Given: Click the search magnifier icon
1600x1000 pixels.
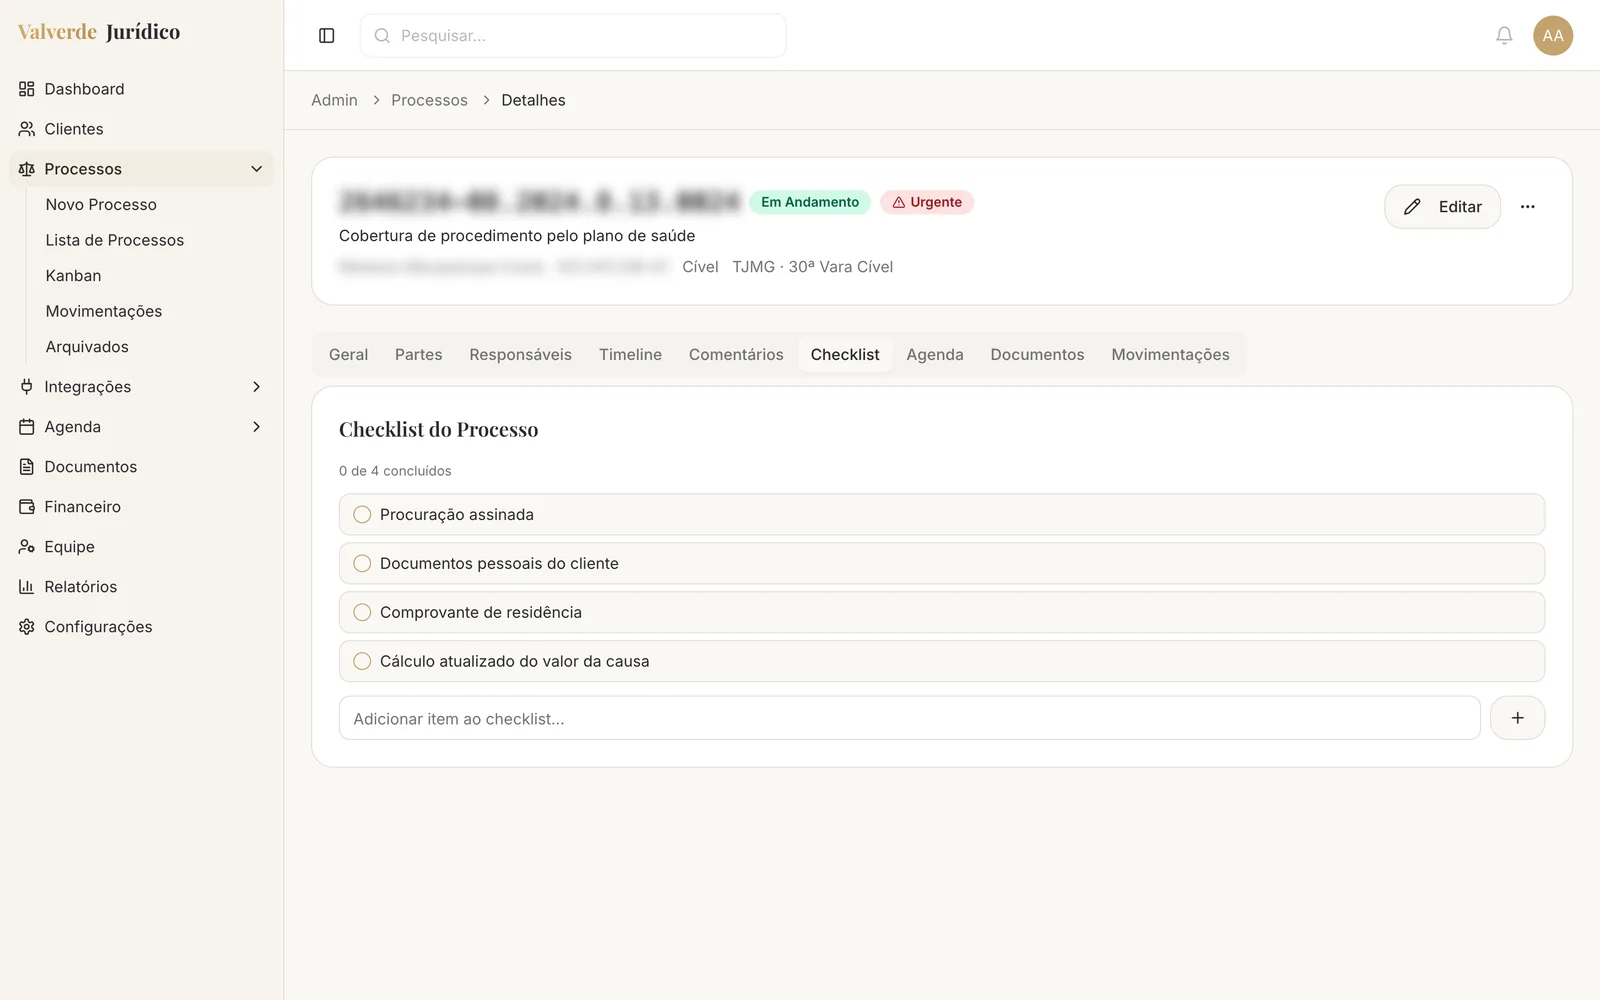Looking at the screenshot, I should click(x=382, y=36).
